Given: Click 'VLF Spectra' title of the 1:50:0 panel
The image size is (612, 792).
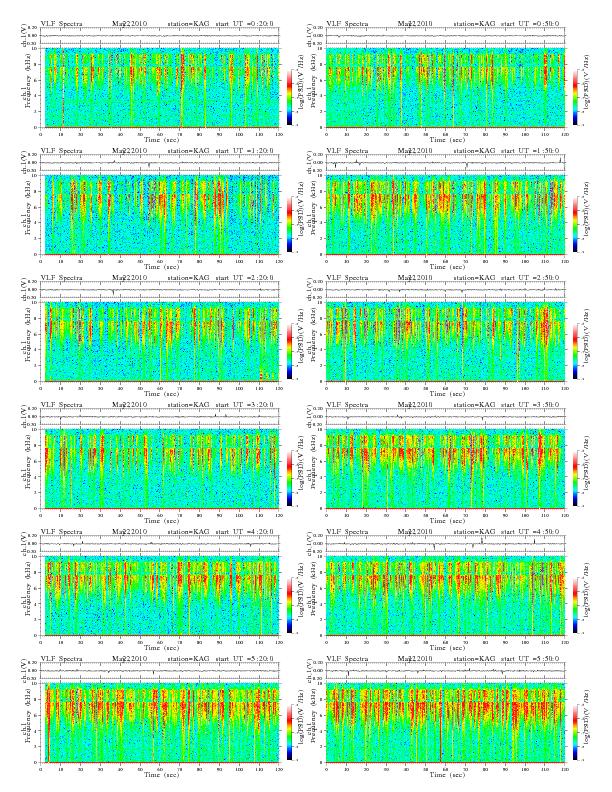Looking at the screenshot, I should click(x=347, y=151).
